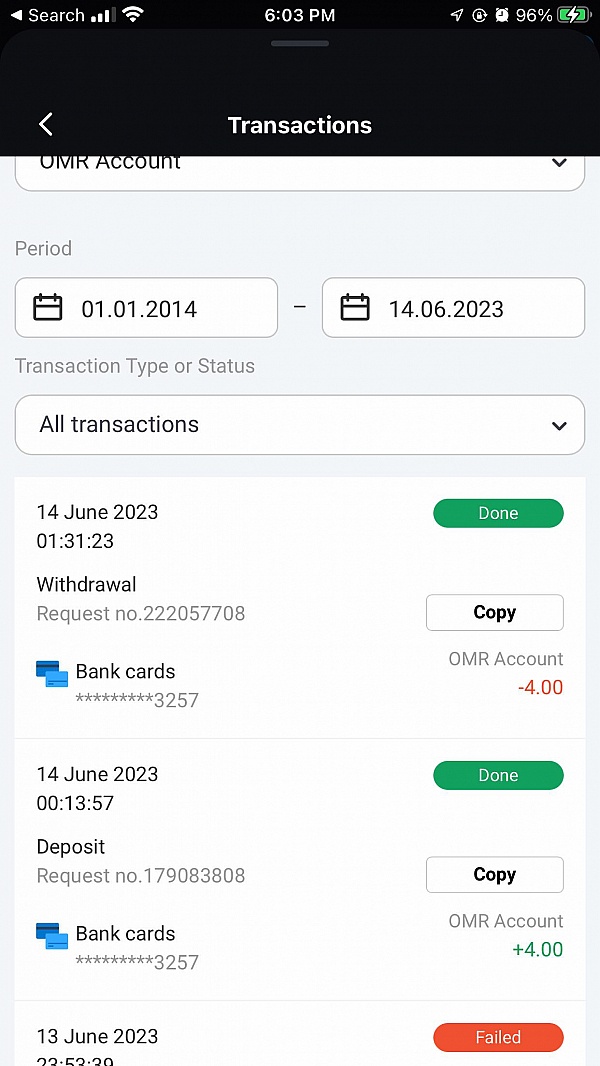
Task: Tap the sheet drag handle at top
Action: click(300, 43)
